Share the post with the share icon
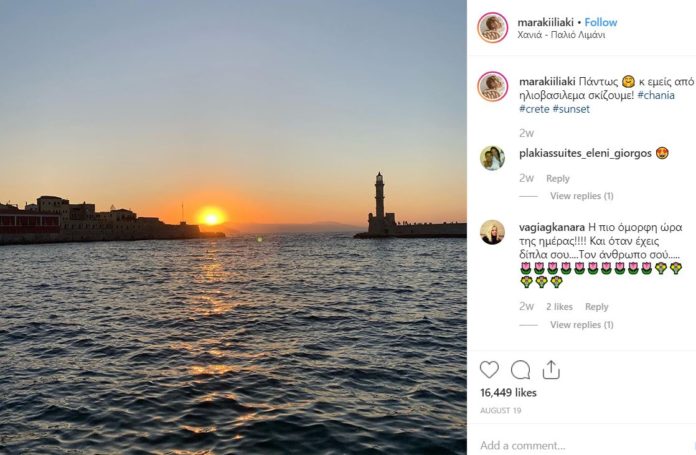 pyautogui.click(x=551, y=370)
